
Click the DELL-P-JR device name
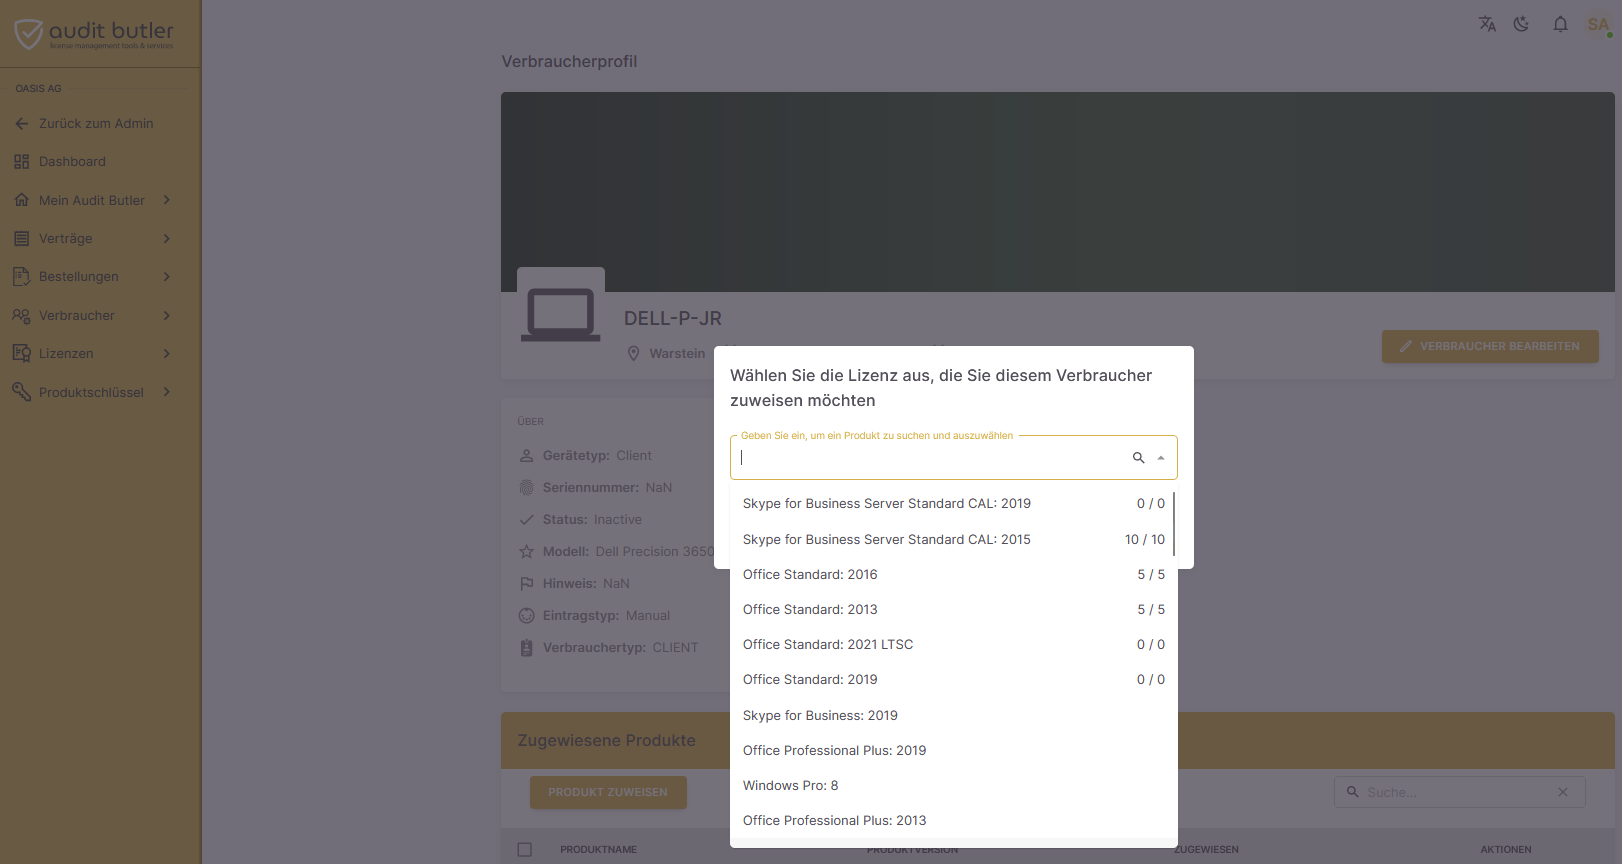pos(673,319)
